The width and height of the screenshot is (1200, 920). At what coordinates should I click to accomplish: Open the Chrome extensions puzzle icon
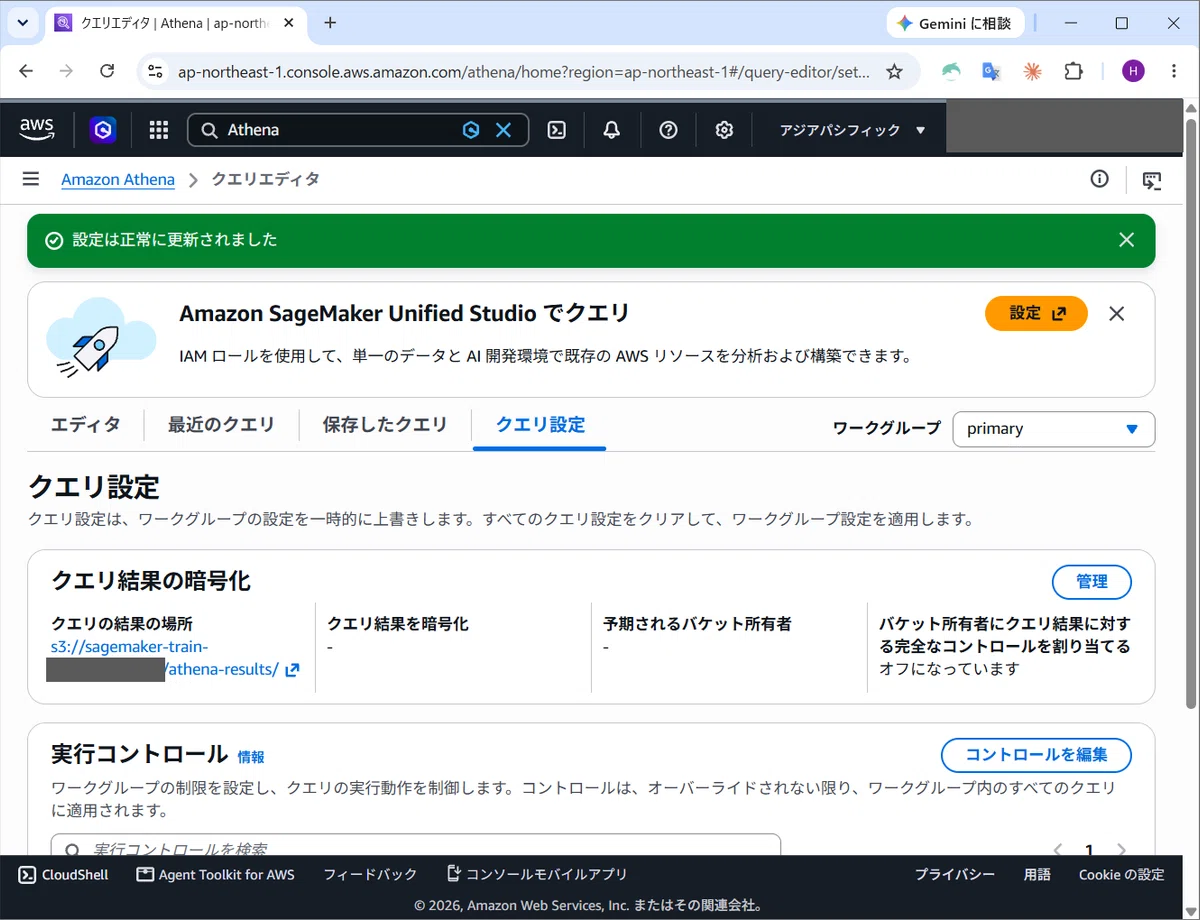pyautogui.click(x=1074, y=71)
